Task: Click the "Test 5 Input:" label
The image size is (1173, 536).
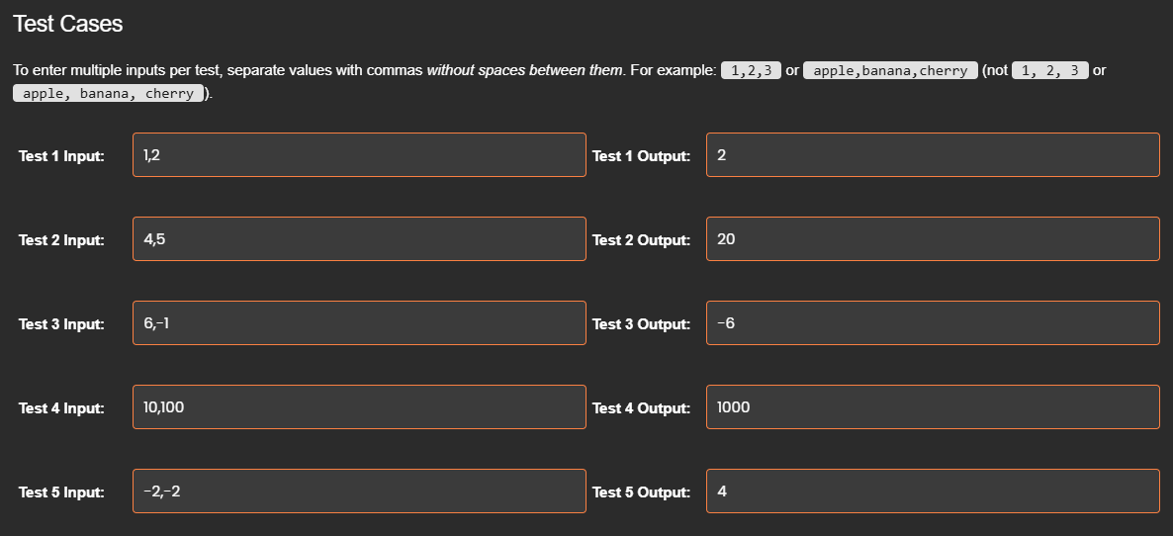Action: click(x=61, y=492)
